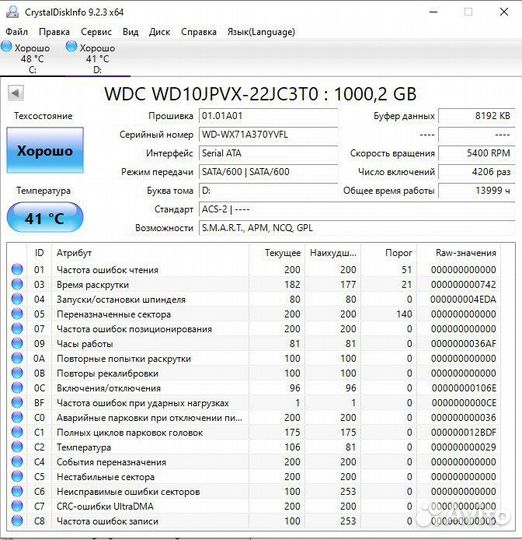Select raw value 0000000000CE
Image resolution: width=522 pixels, height=540 pixels.
[463, 403]
